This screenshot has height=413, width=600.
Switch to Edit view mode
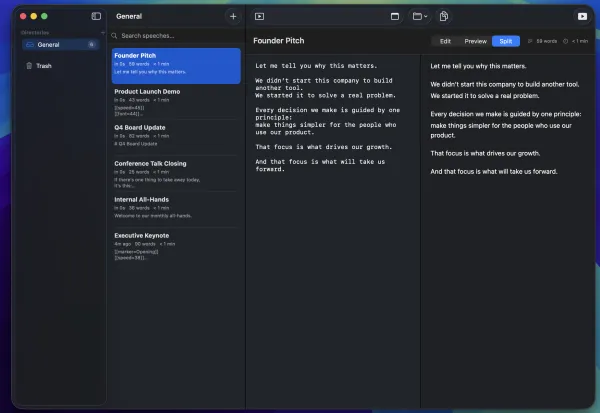(445, 41)
